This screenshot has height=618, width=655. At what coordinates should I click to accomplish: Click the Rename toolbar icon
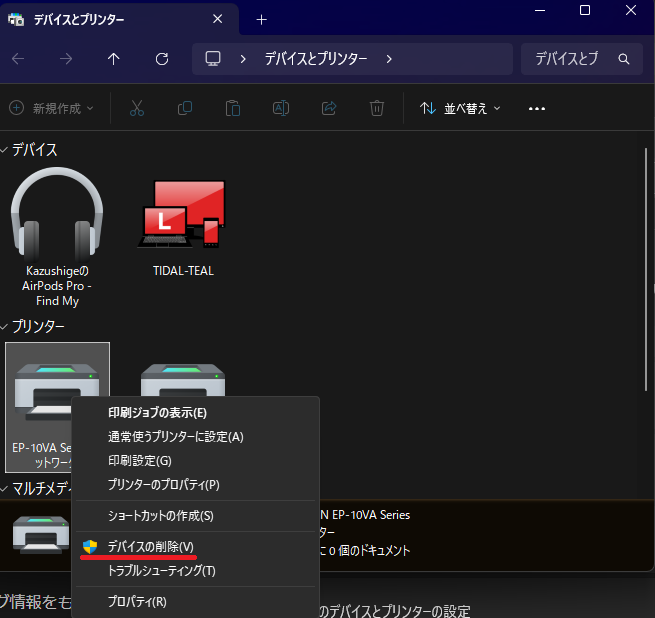(x=281, y=108)
